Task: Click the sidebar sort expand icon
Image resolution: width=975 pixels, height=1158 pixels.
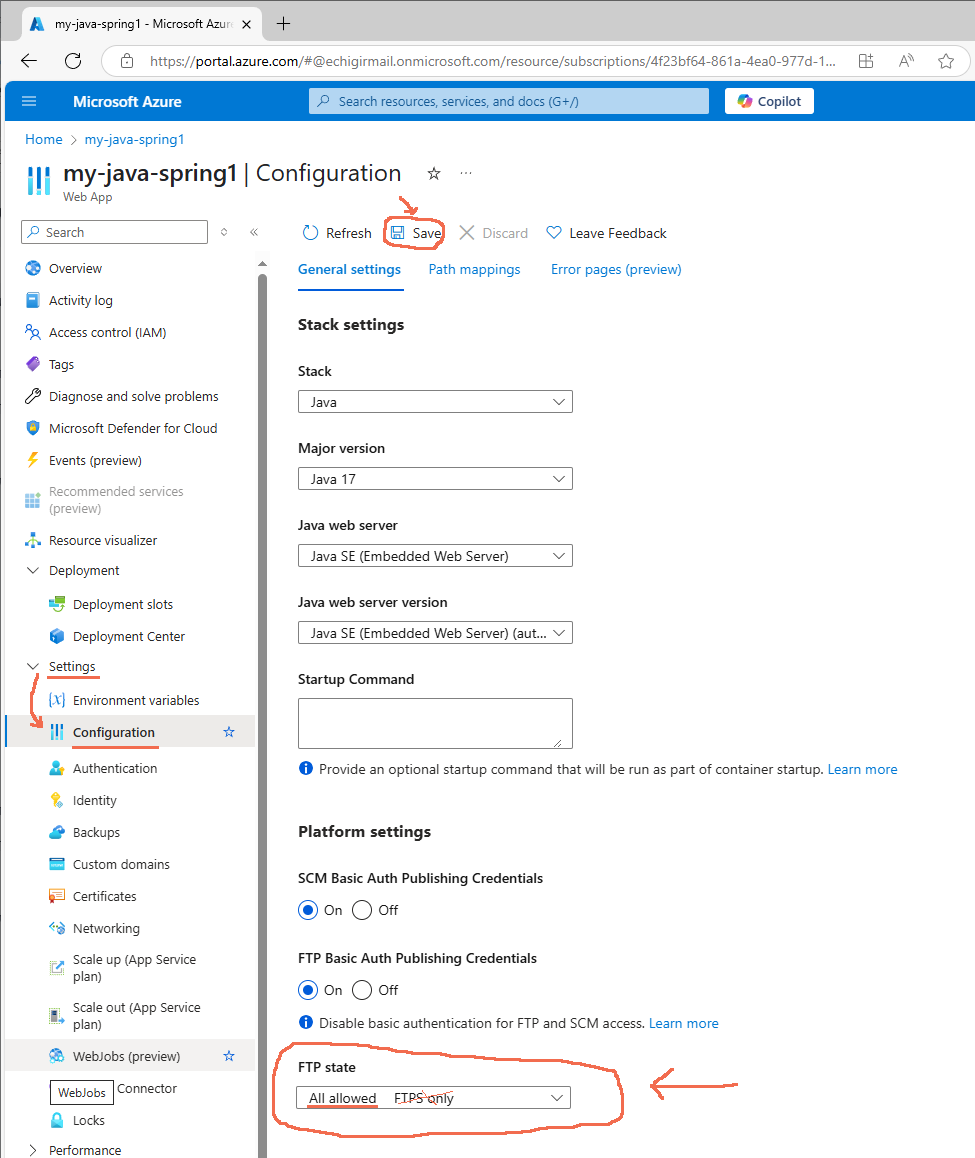Action: (224, 232)
